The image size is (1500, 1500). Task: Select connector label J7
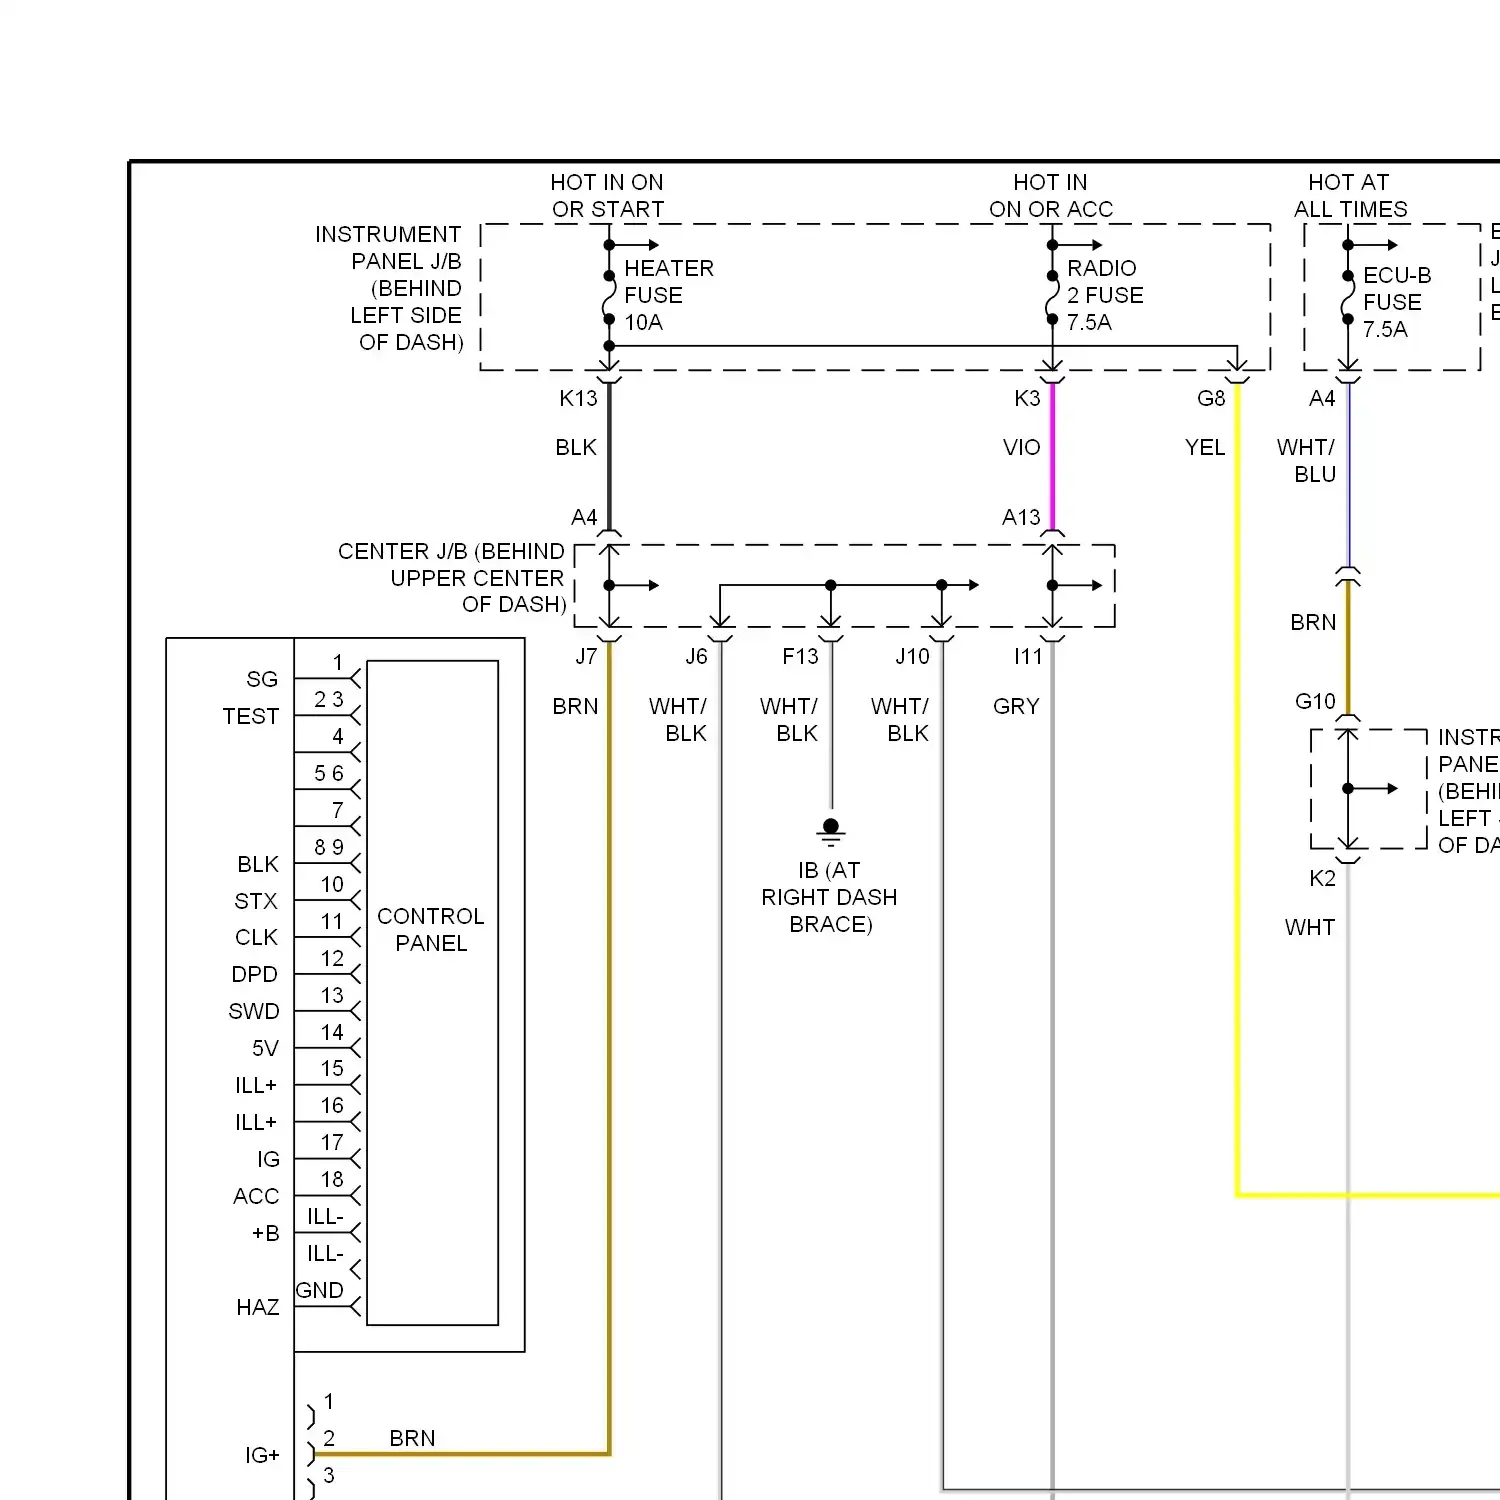586,656
